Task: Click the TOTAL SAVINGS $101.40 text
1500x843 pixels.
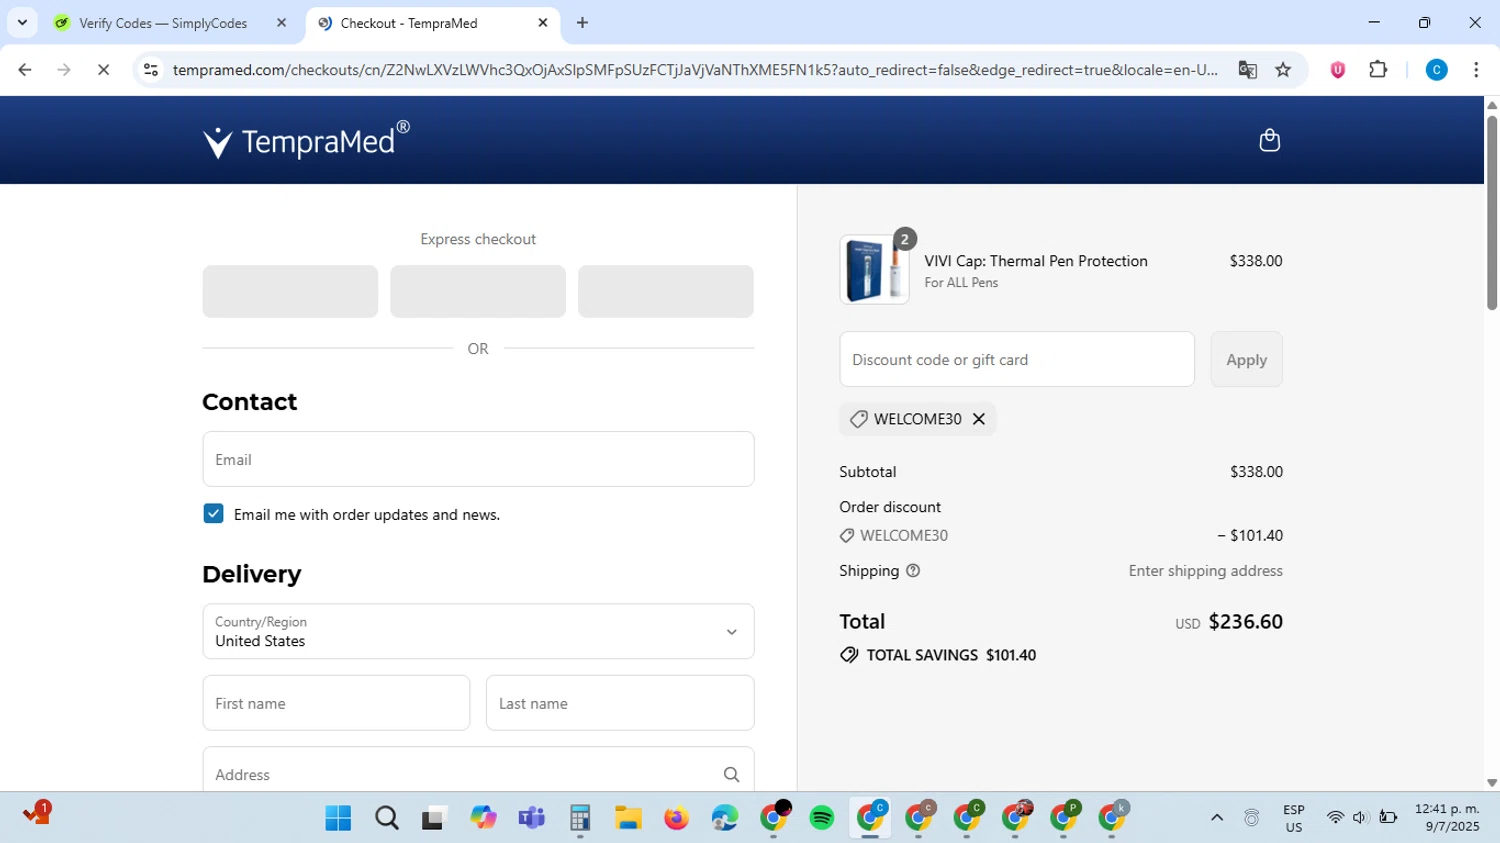Action: point(951,655)
